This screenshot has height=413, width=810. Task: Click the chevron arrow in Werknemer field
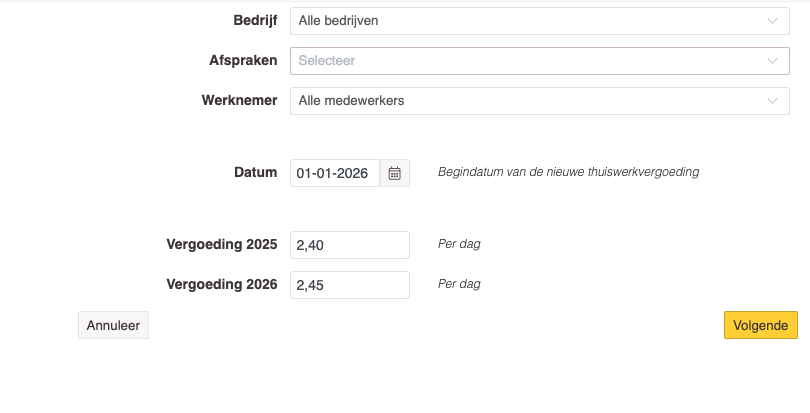click(x=771, y=101)
